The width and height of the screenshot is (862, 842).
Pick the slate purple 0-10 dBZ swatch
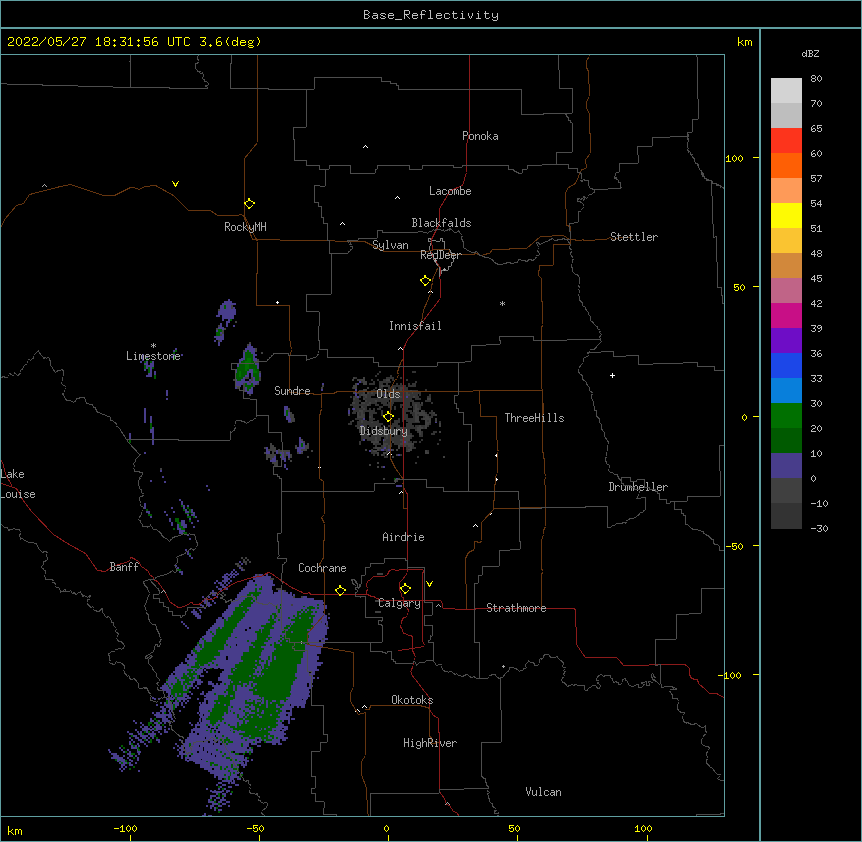tap(786, 466)
